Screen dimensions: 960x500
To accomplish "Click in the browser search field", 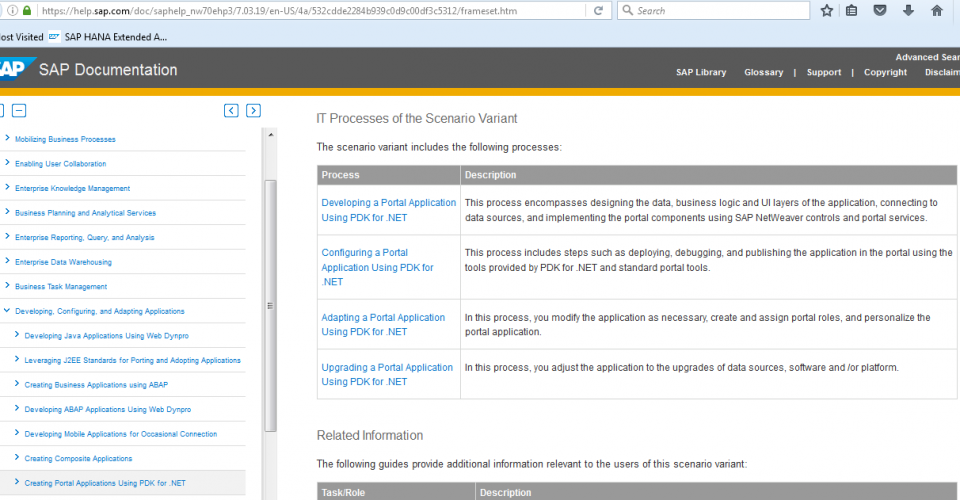I will [x=713, y=10].
